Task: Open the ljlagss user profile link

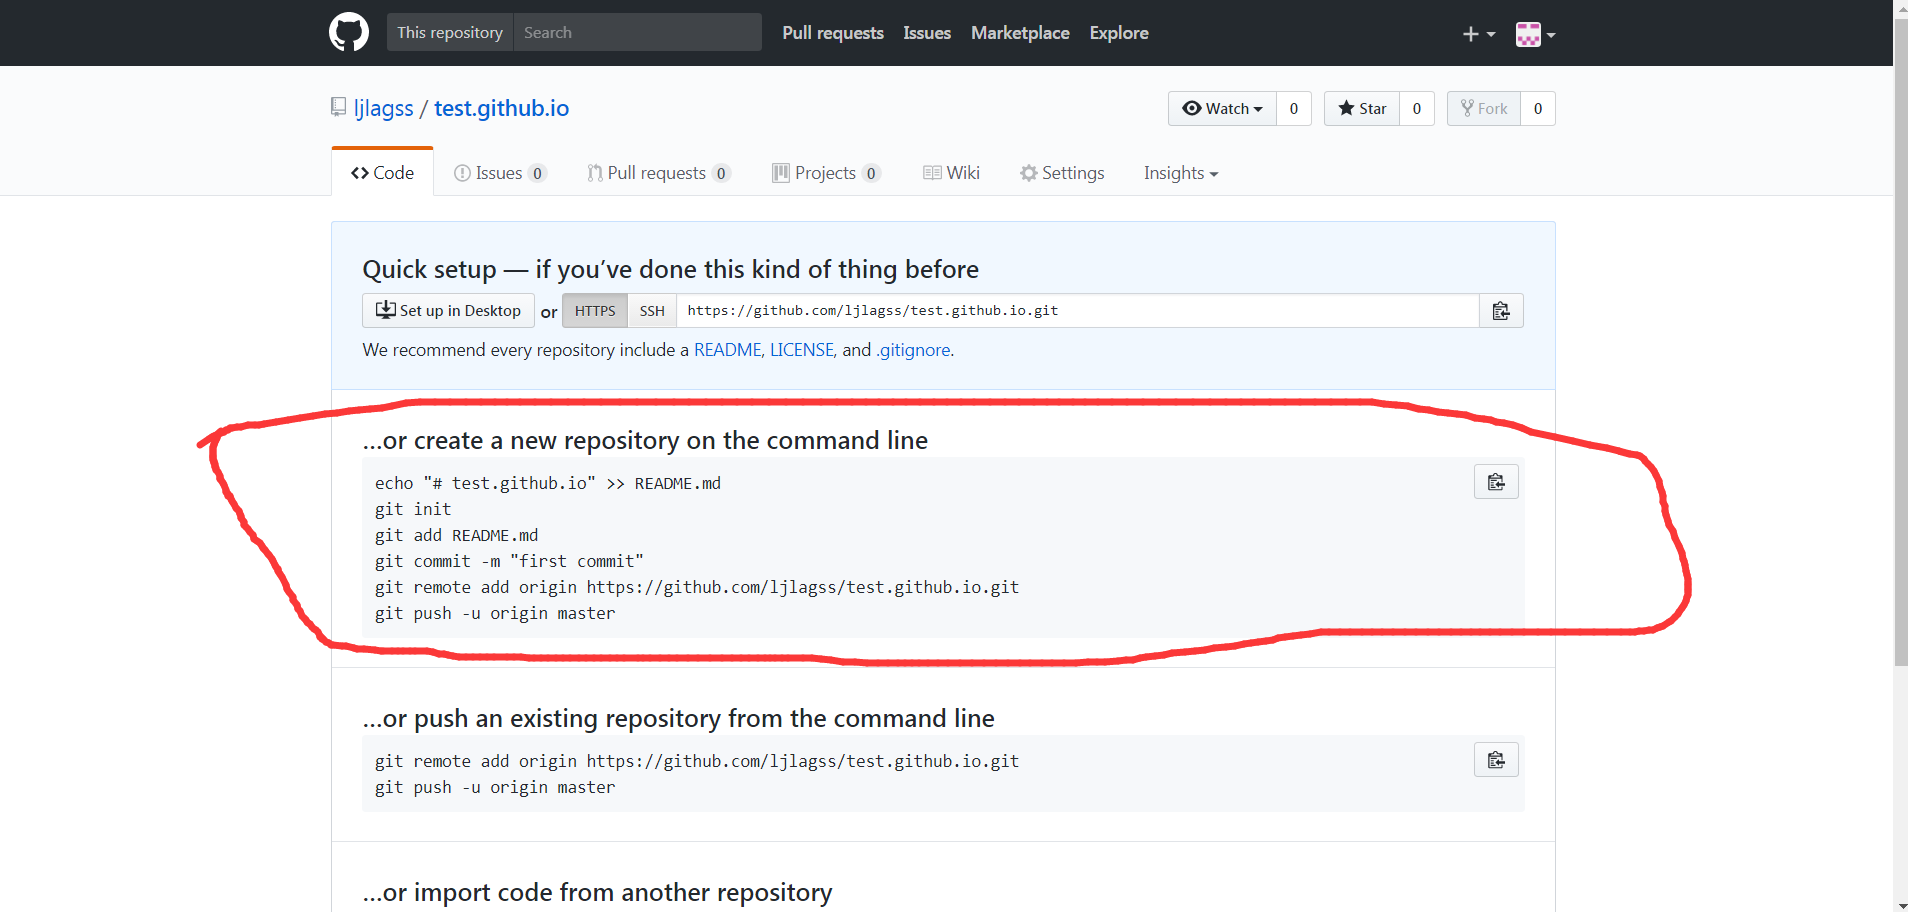Action: point(383,108)
